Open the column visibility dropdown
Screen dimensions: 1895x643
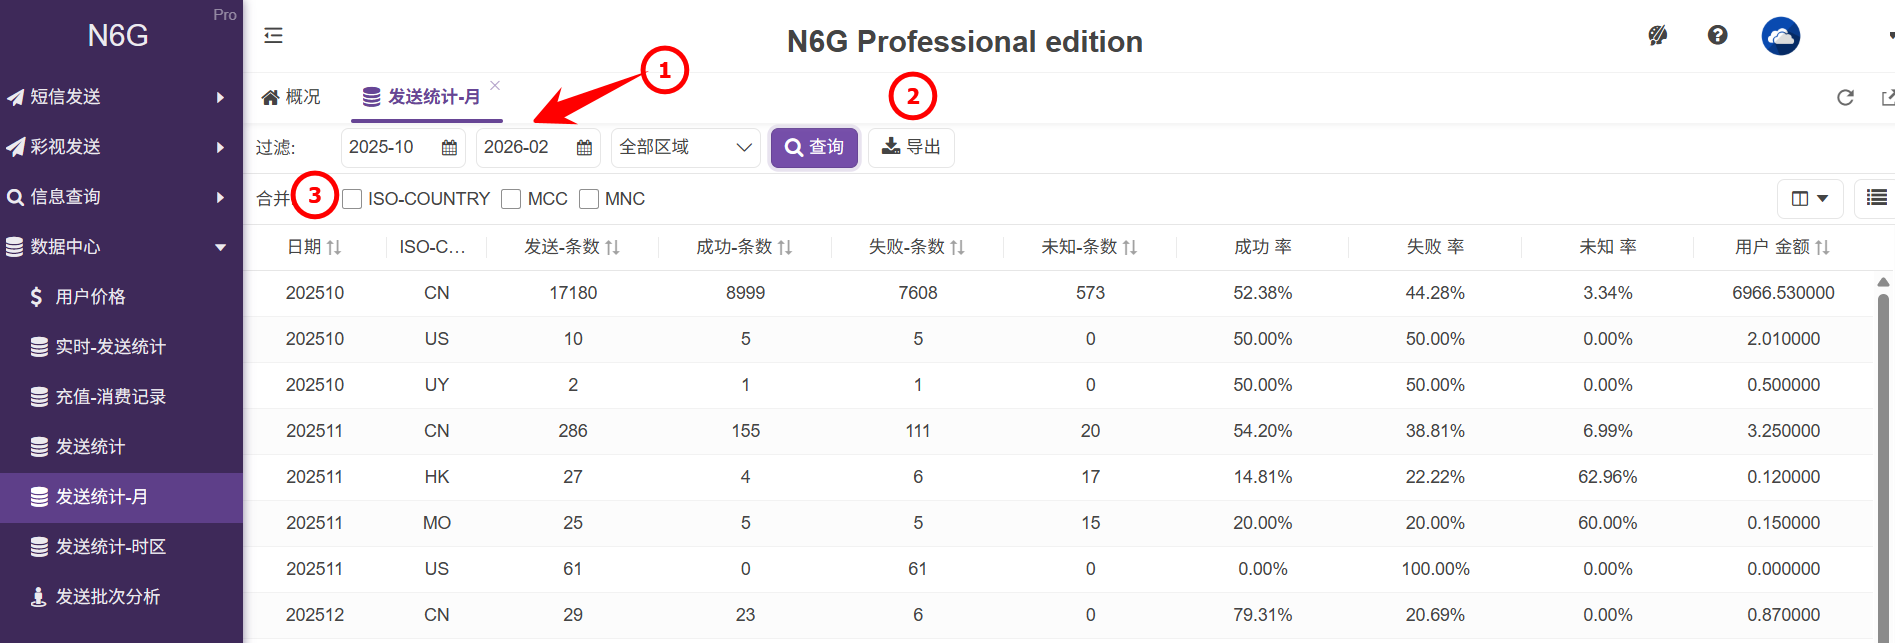1809,198
